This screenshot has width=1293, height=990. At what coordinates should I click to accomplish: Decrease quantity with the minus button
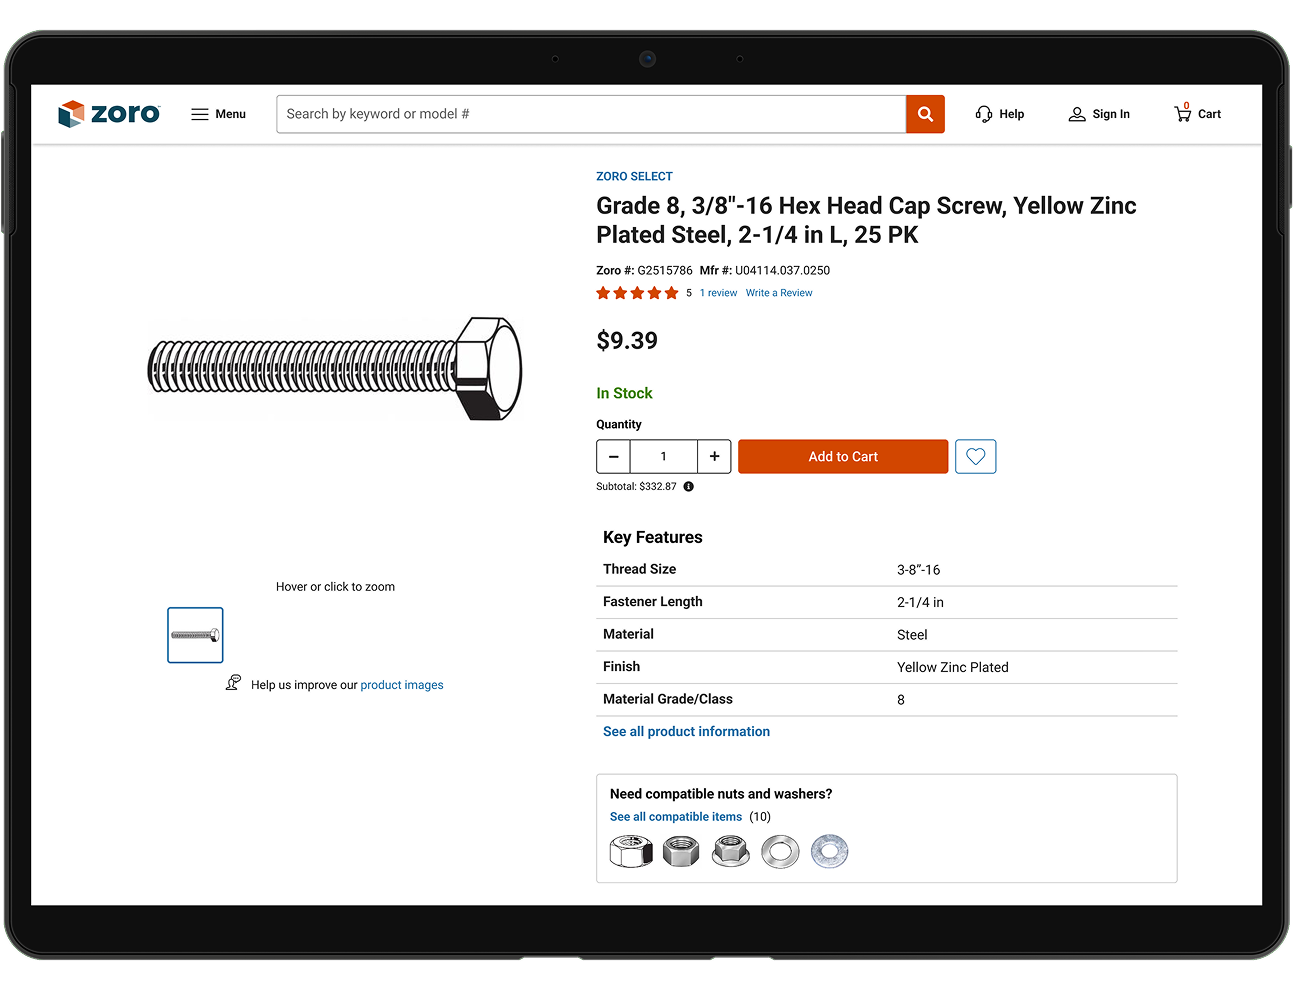coord(613,457)
